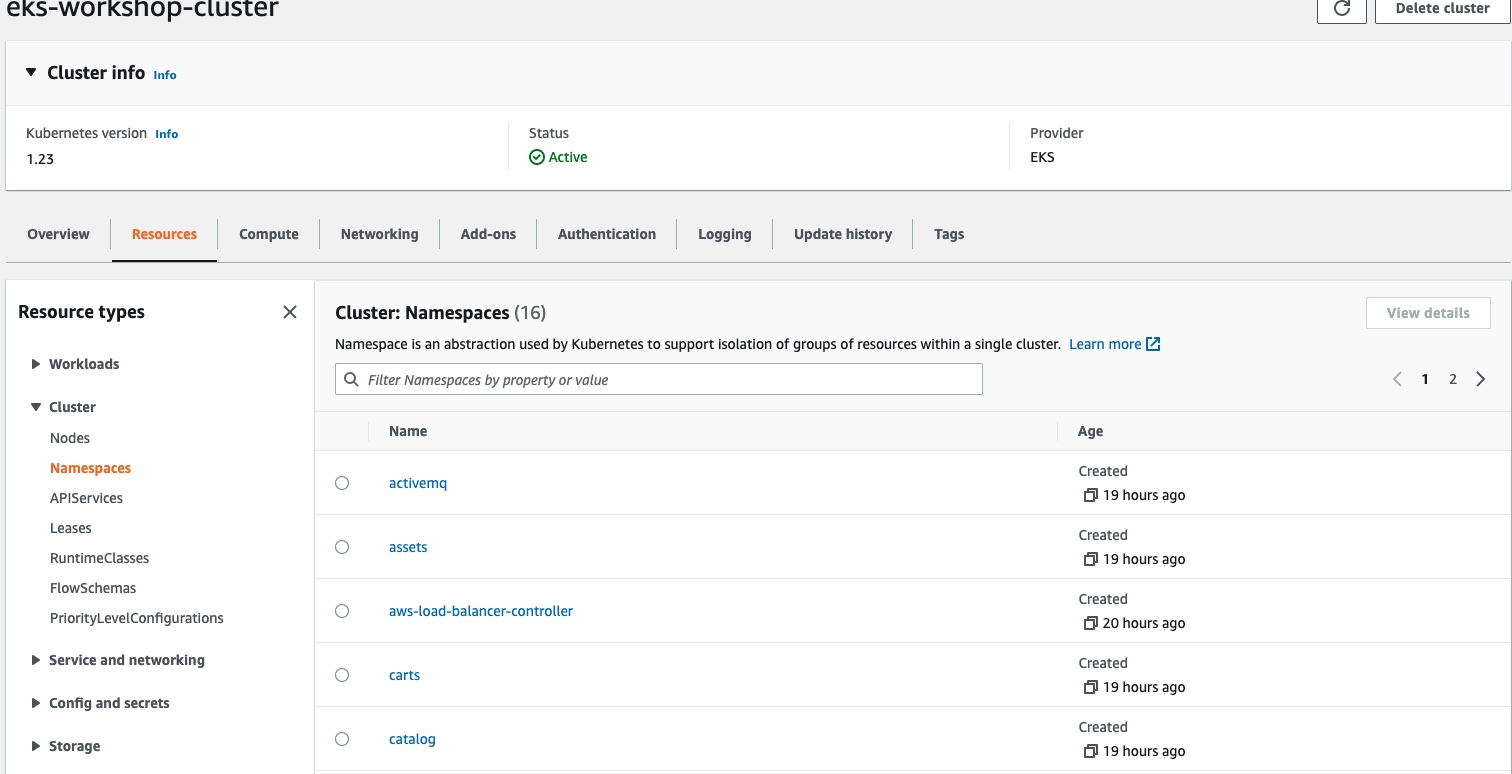Select the activemq namespace radio button
This screenshot has height=774, width=1512.
[342, 483]
